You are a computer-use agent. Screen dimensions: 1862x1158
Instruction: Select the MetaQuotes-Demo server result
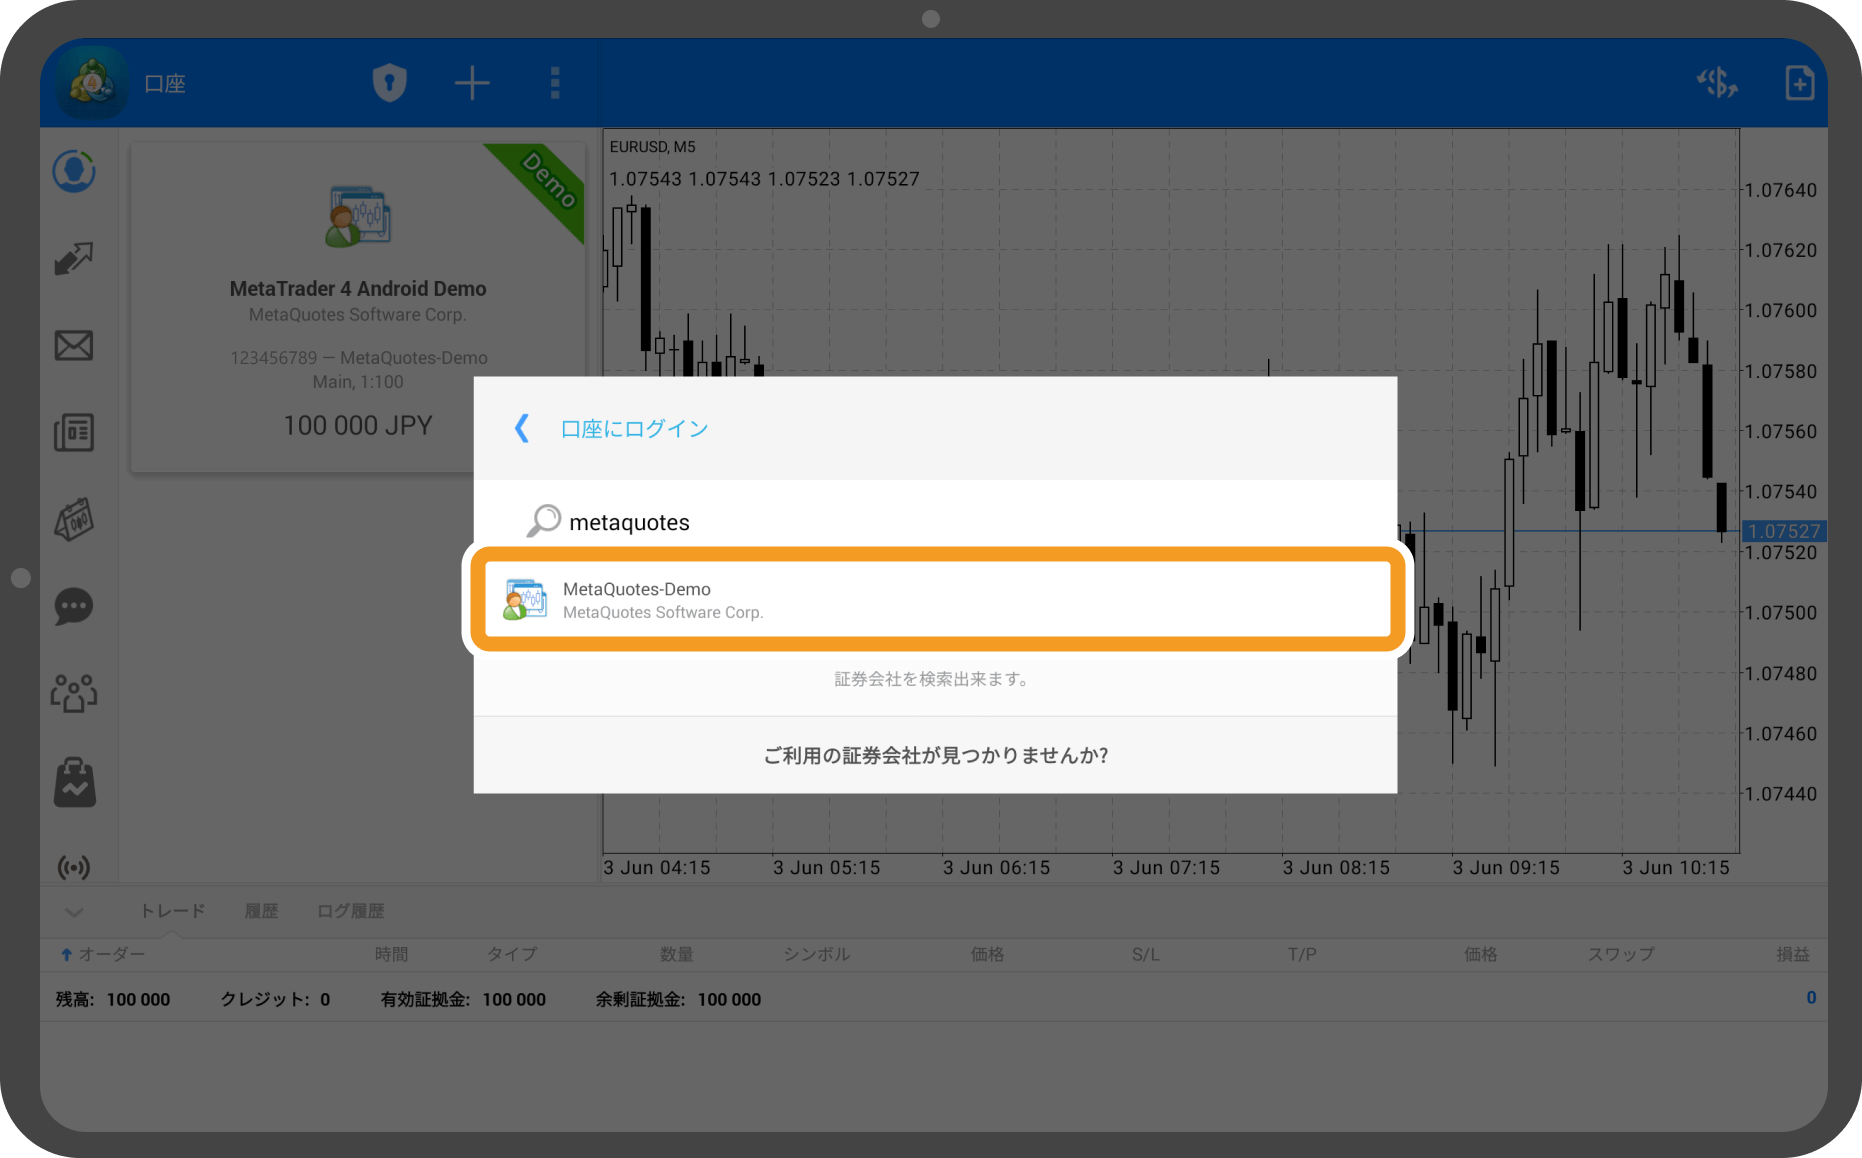pyautogui.click(x=936, y=600)
